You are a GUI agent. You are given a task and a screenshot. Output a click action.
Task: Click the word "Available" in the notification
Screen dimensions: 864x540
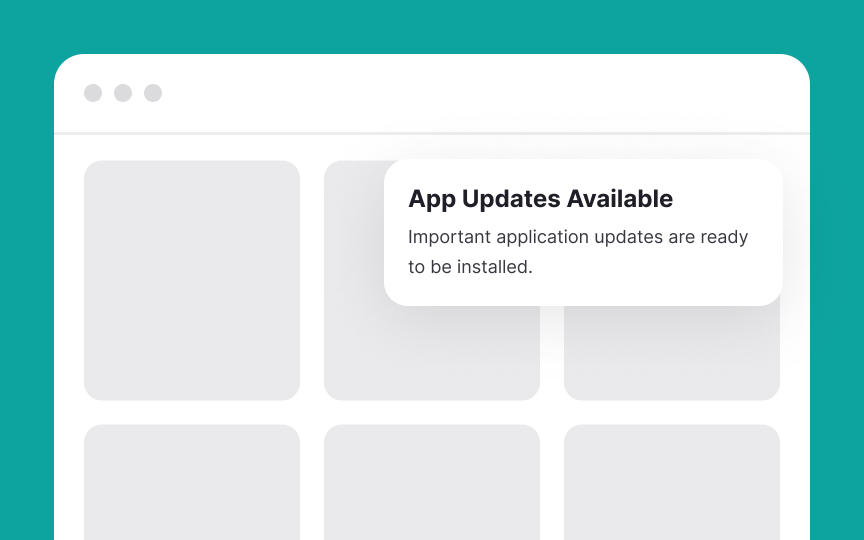(620, 199)
